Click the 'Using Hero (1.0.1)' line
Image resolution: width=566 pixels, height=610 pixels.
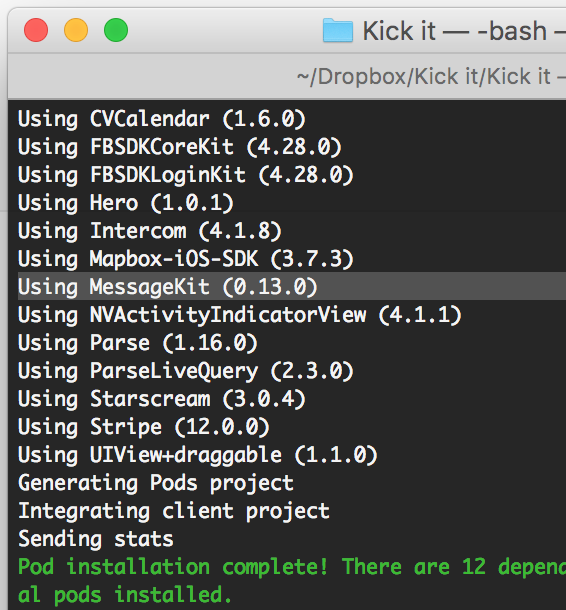(126, 203)
